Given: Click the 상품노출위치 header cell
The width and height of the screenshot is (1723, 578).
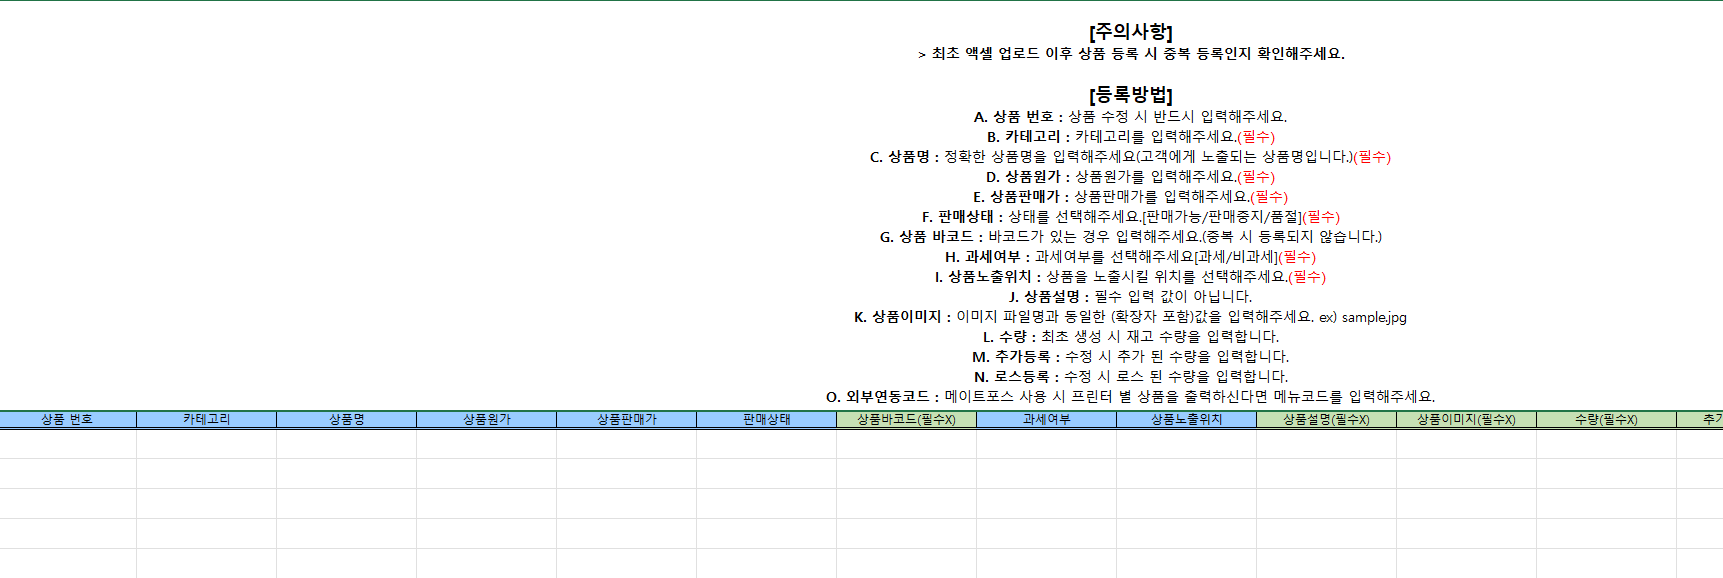Looking at the screenshot, I should click(x=1187, y=419).
